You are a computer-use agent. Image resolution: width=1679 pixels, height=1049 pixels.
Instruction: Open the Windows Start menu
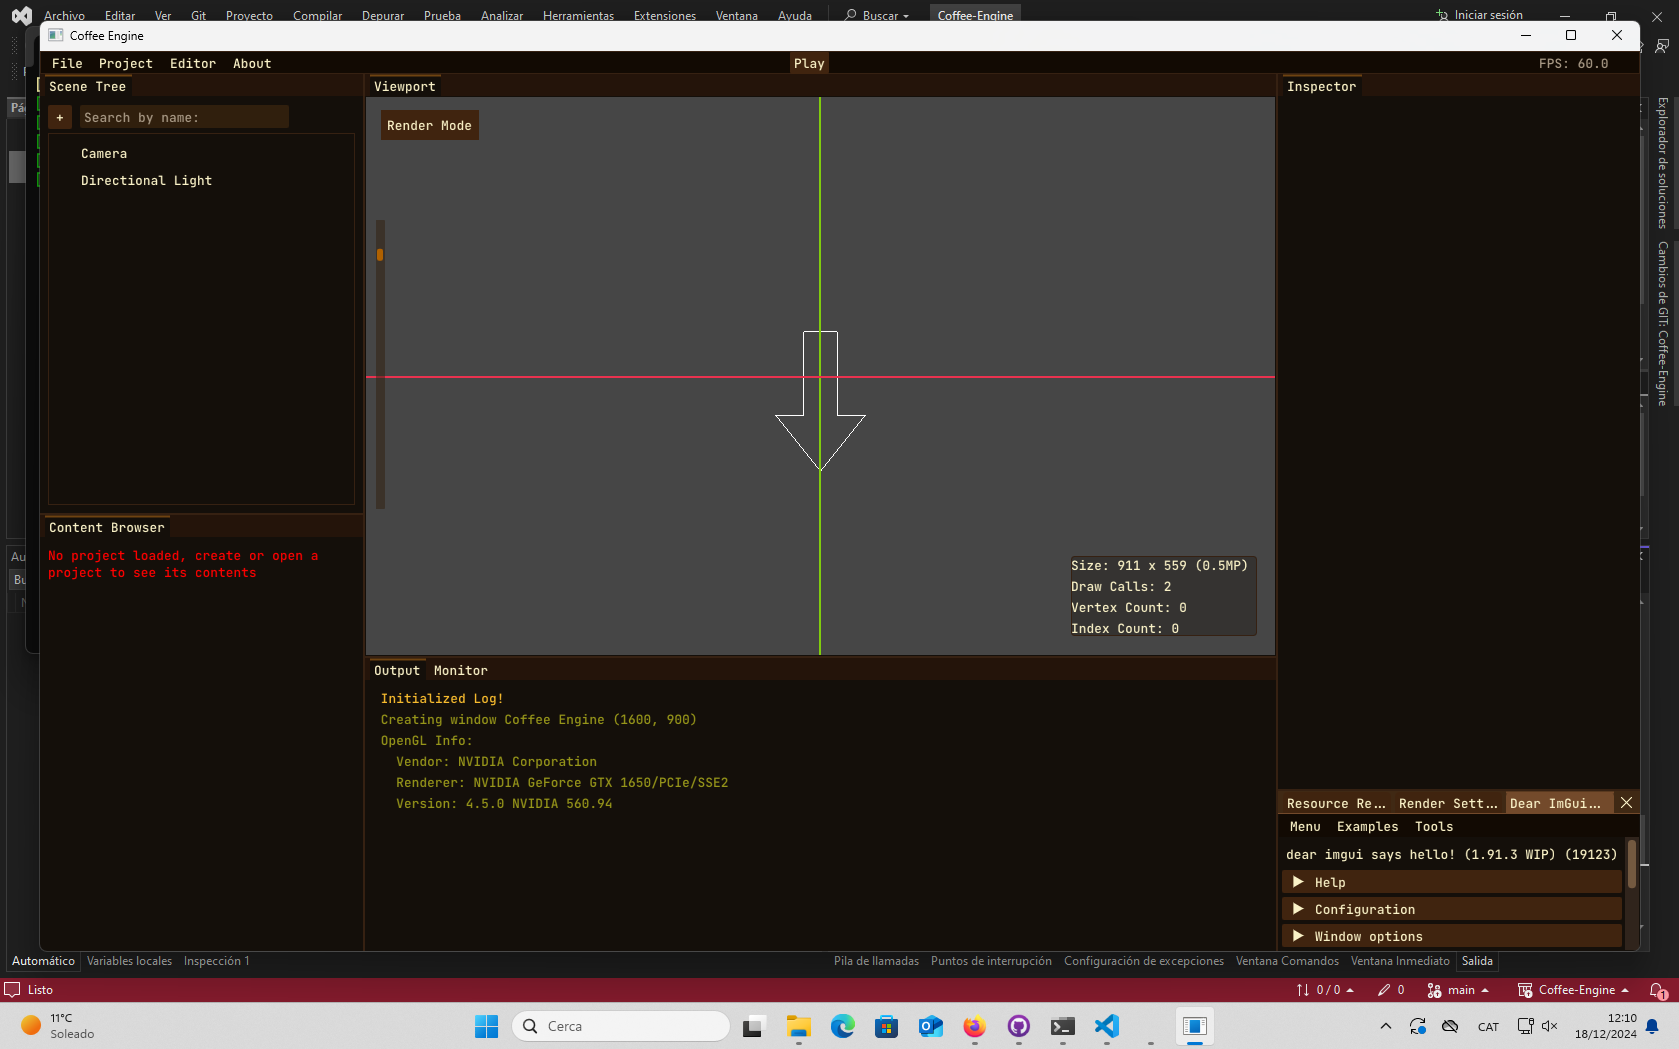pyautogui.click(x=486, y=1026)
